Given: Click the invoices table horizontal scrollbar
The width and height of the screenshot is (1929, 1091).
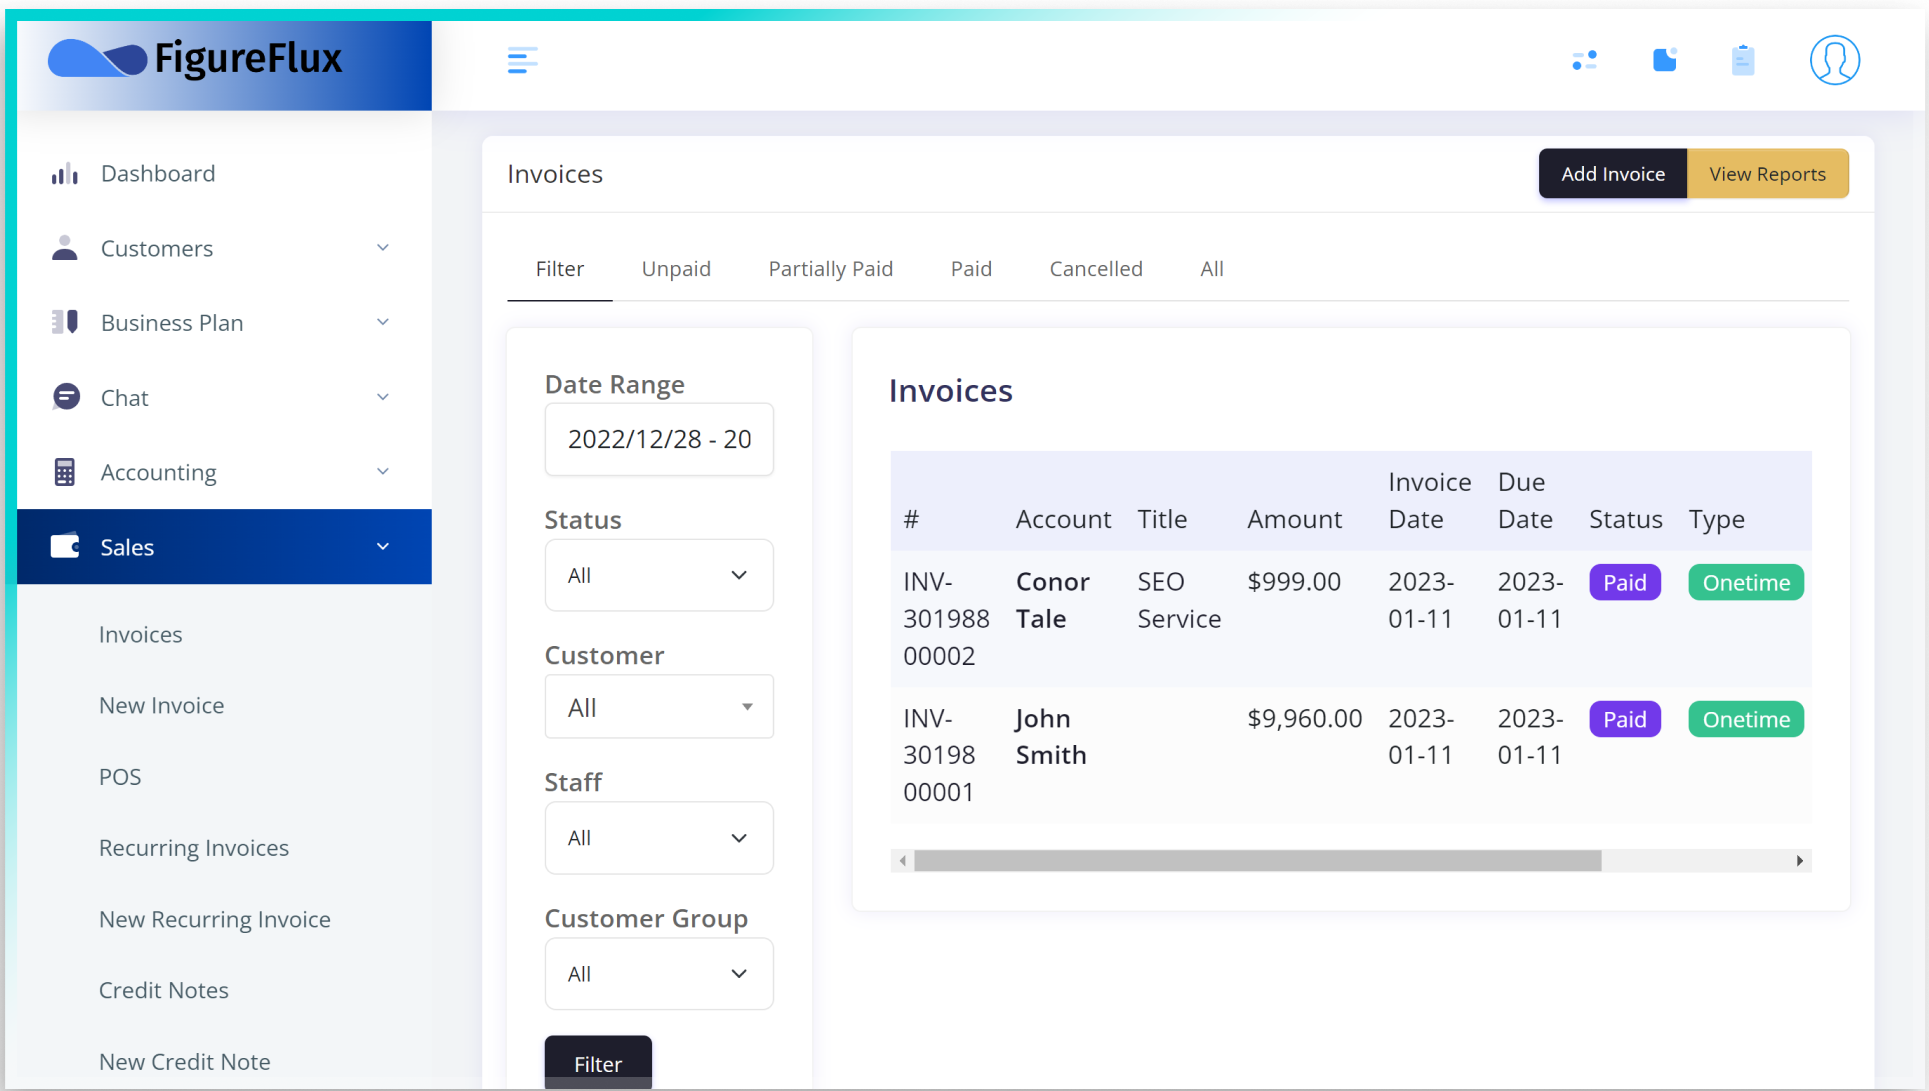Looking at the screenshot, I should coord(1257,861).
